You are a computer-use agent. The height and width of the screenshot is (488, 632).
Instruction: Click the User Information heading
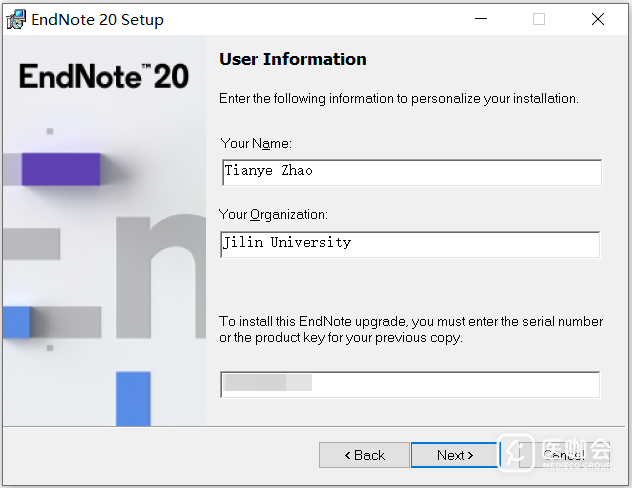tap(293, 59)
